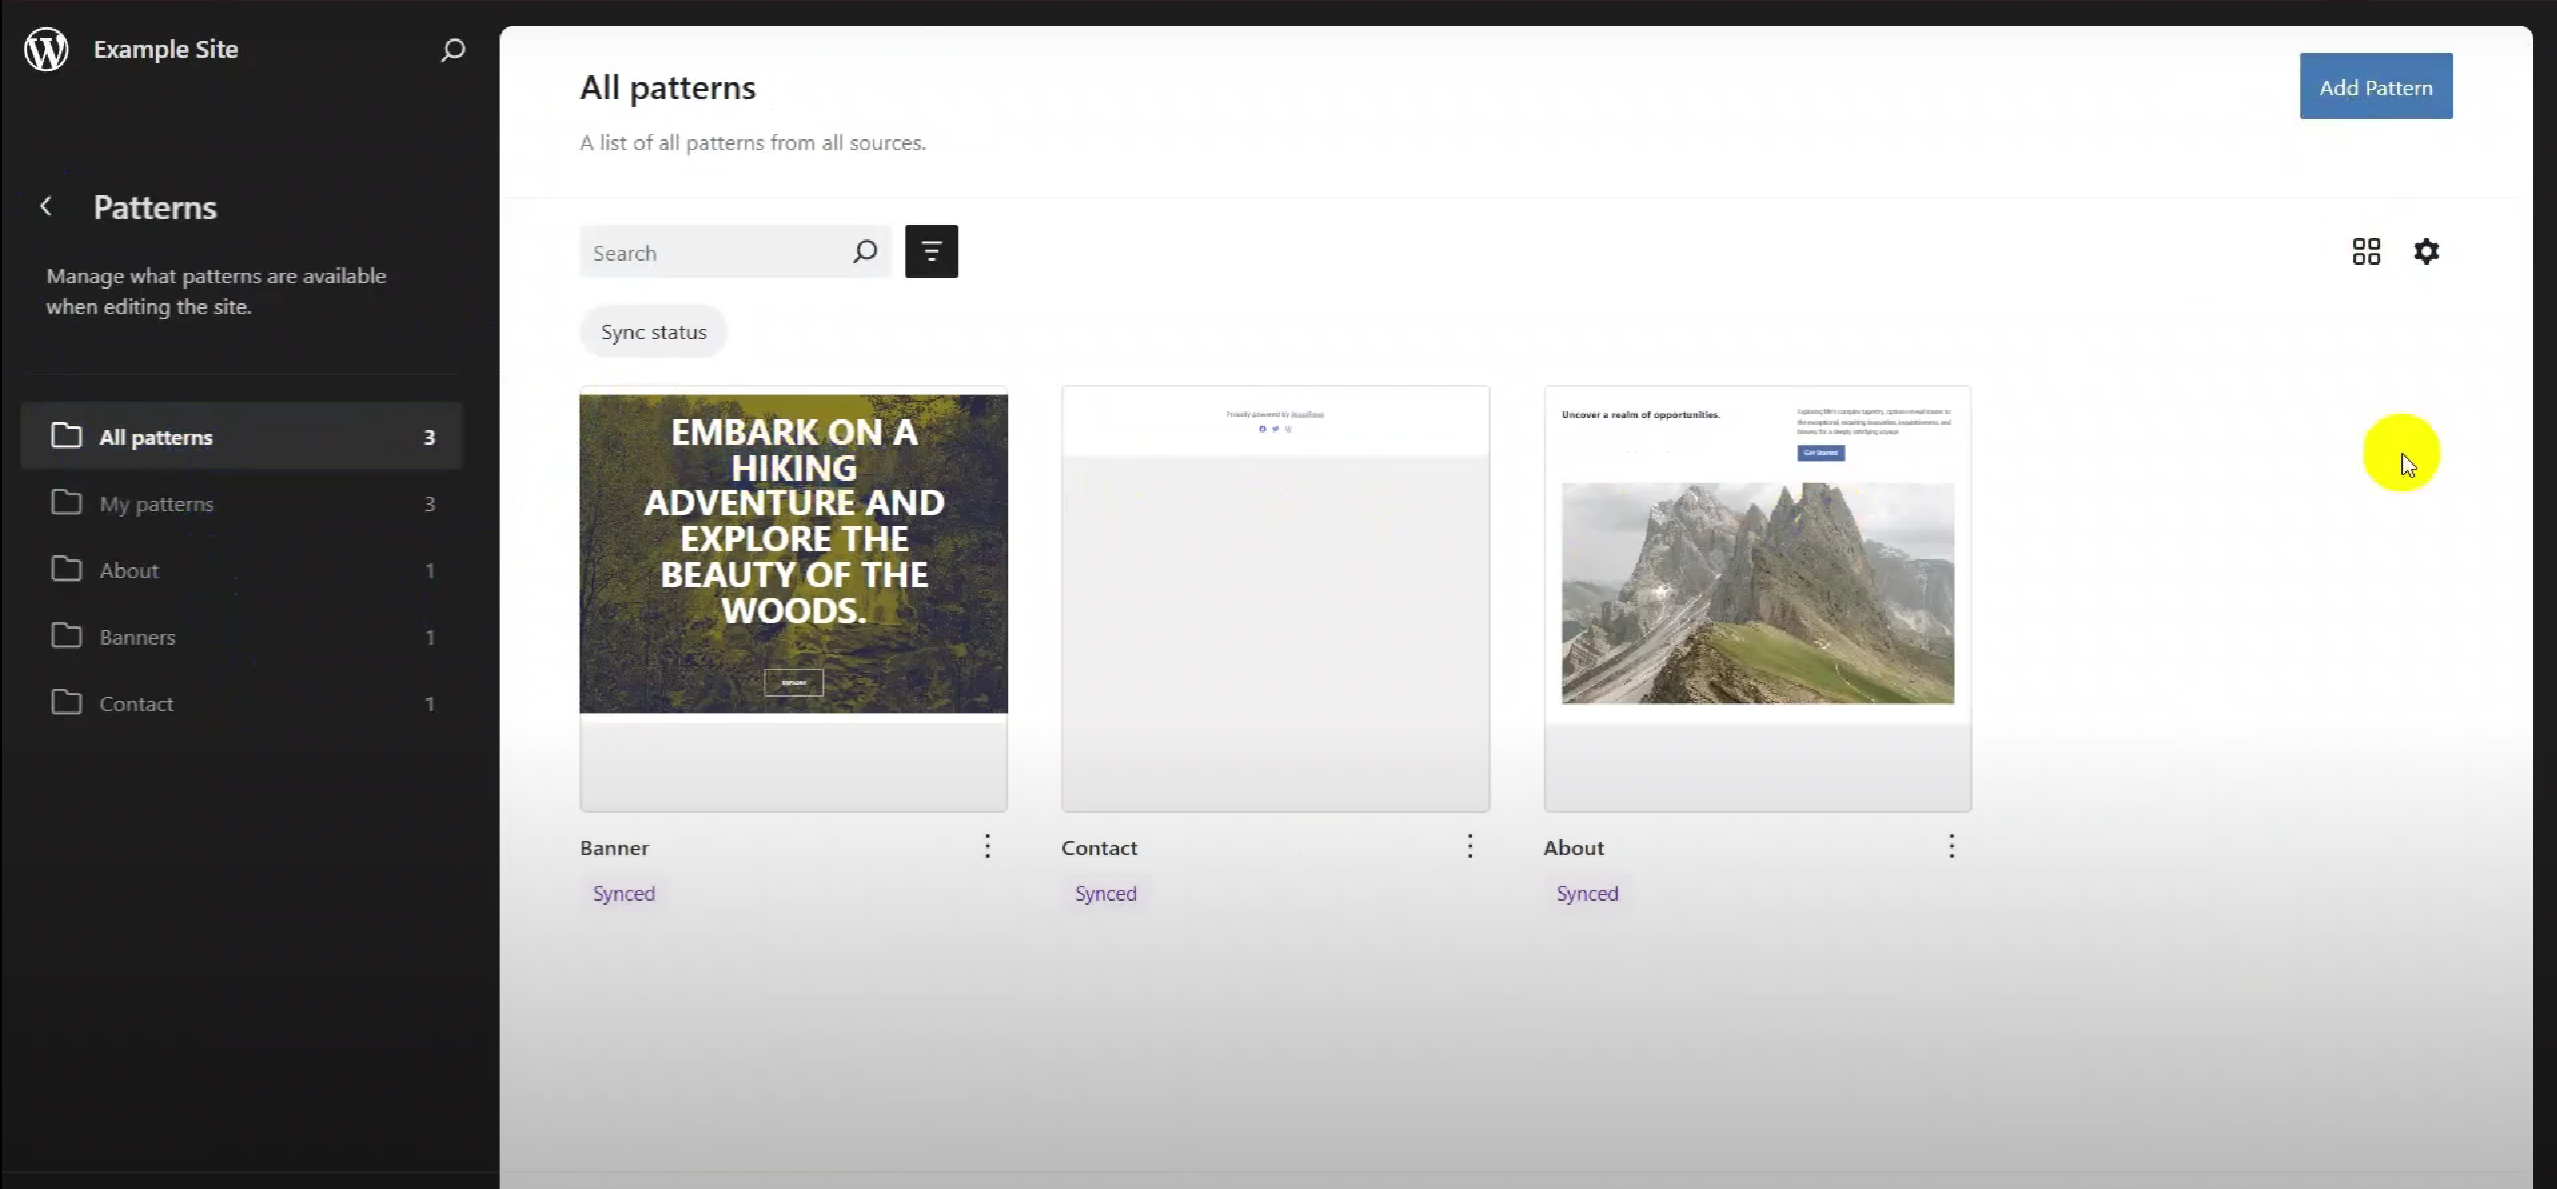
Task: Click the Add Pattern button
Action: coord(2375,85)
